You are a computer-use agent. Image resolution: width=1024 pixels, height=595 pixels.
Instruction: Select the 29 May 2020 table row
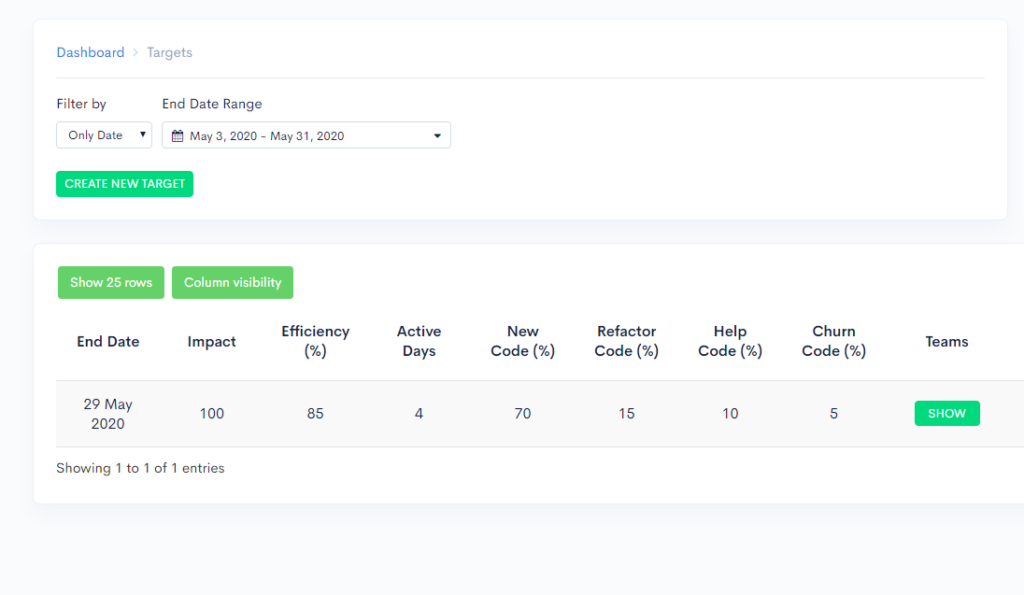[540, 413]
